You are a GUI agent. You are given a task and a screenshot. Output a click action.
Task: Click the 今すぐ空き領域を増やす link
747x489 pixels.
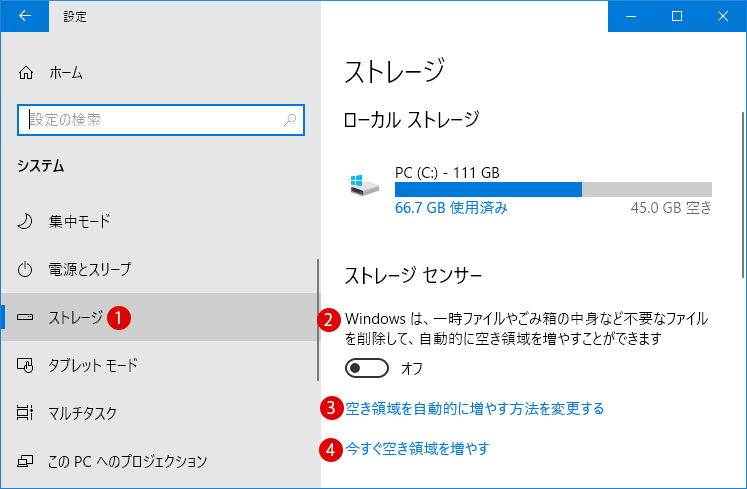pos(417,448)
